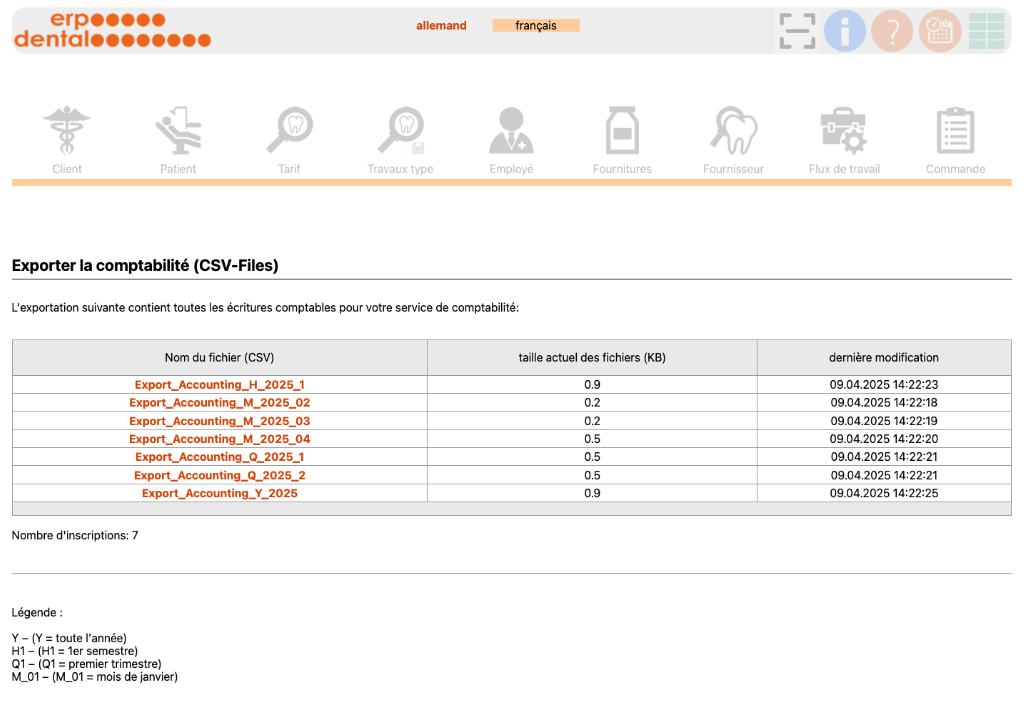
Task: Click the date 09.04.2025 14:22:20
Action: [884, 439]
